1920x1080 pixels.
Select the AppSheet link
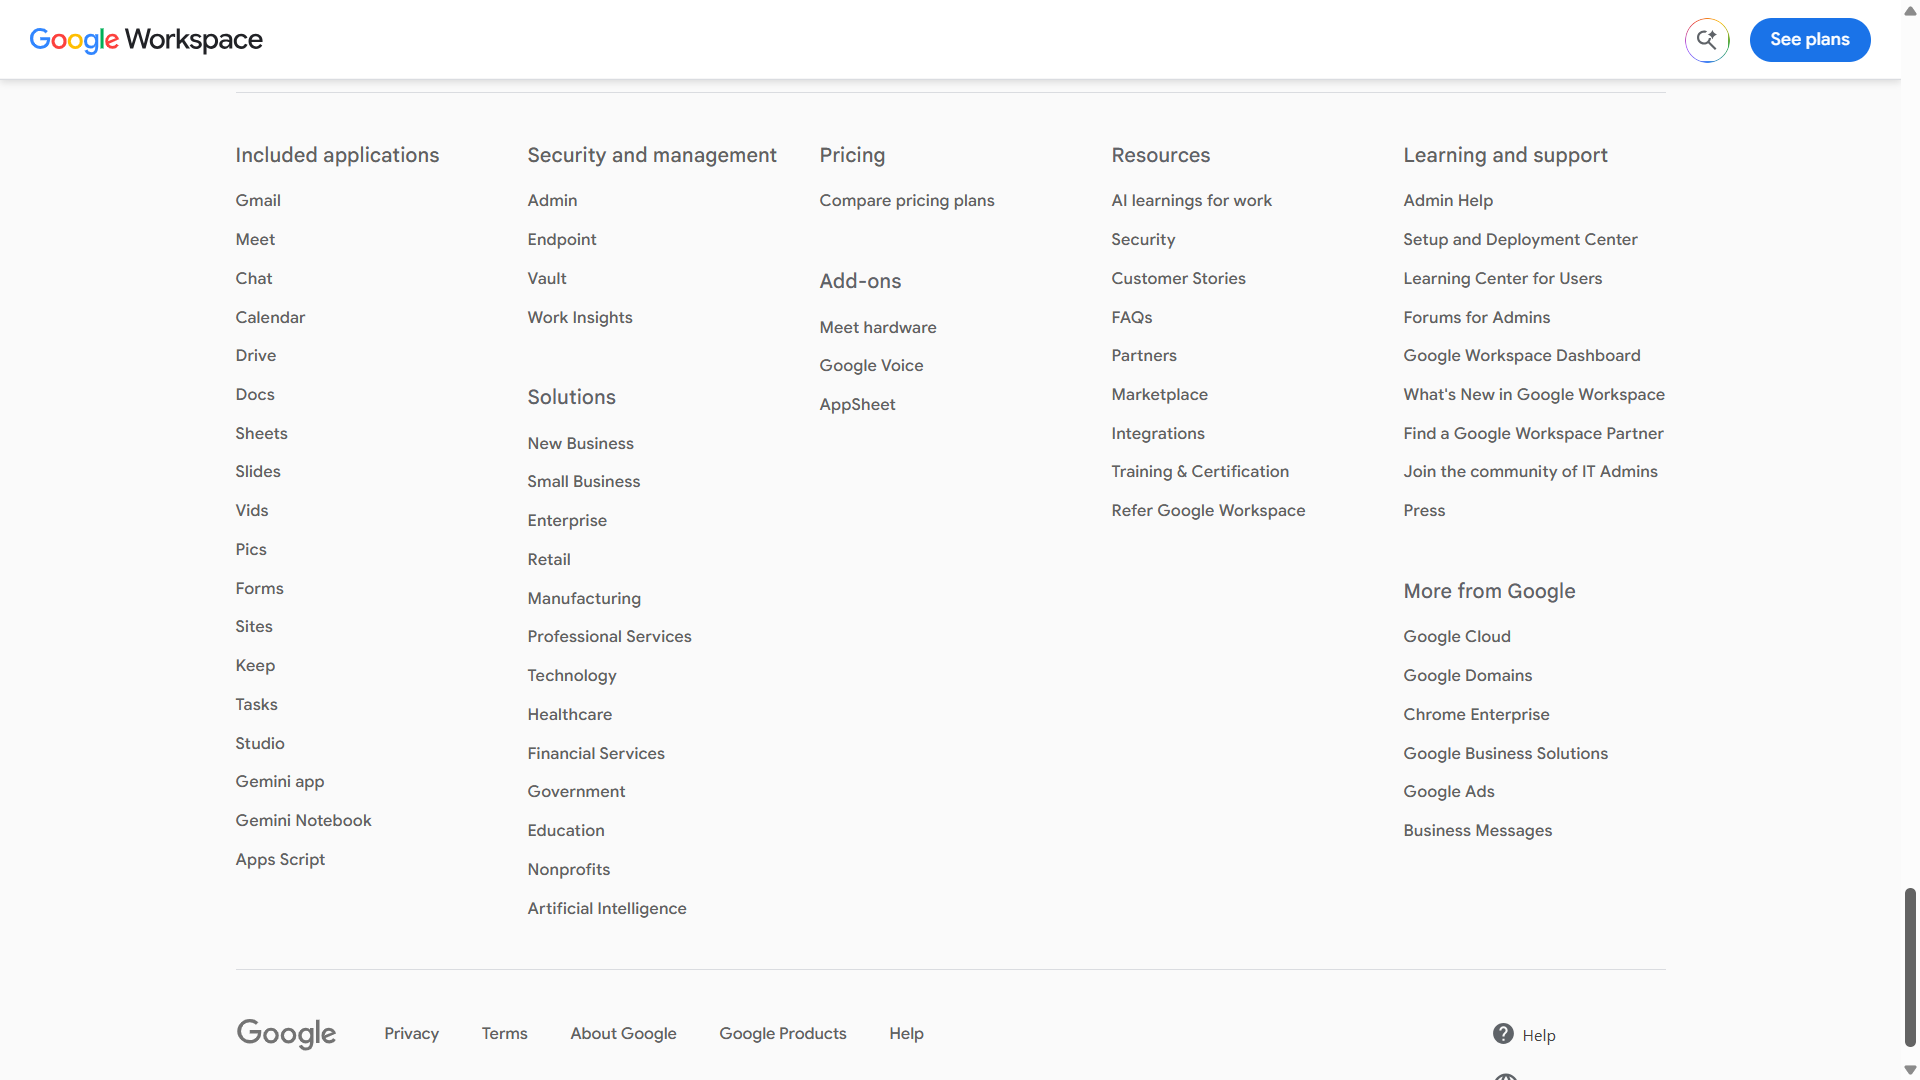(858, 405)
